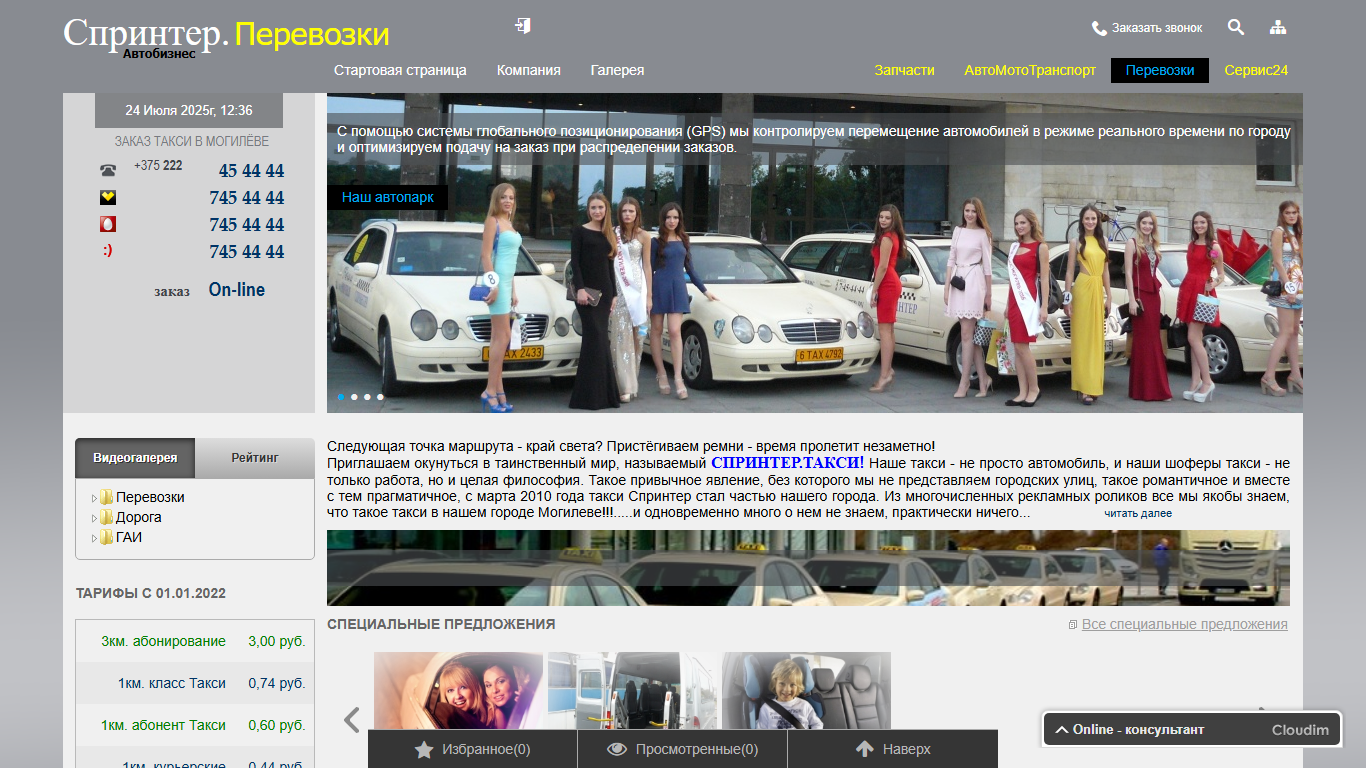Click the yellow Velcom operator icon
Screen dimensions: 1366x768
[108, 198]
